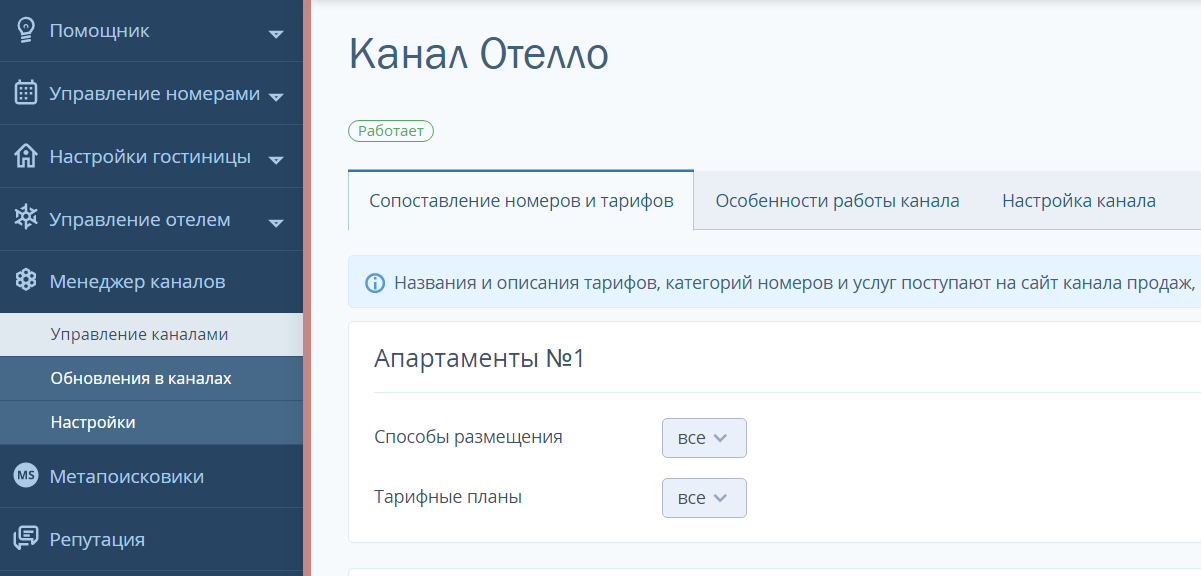This screenshot has height=576, width=1201.
Task: Click the info icon in the blue notice
Action: (x=375, y=282)
